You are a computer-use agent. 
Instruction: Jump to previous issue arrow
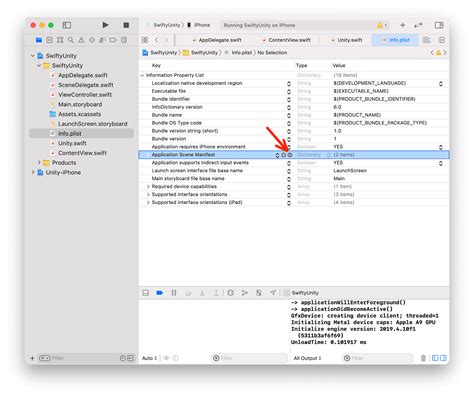click(x=432, y=52)
